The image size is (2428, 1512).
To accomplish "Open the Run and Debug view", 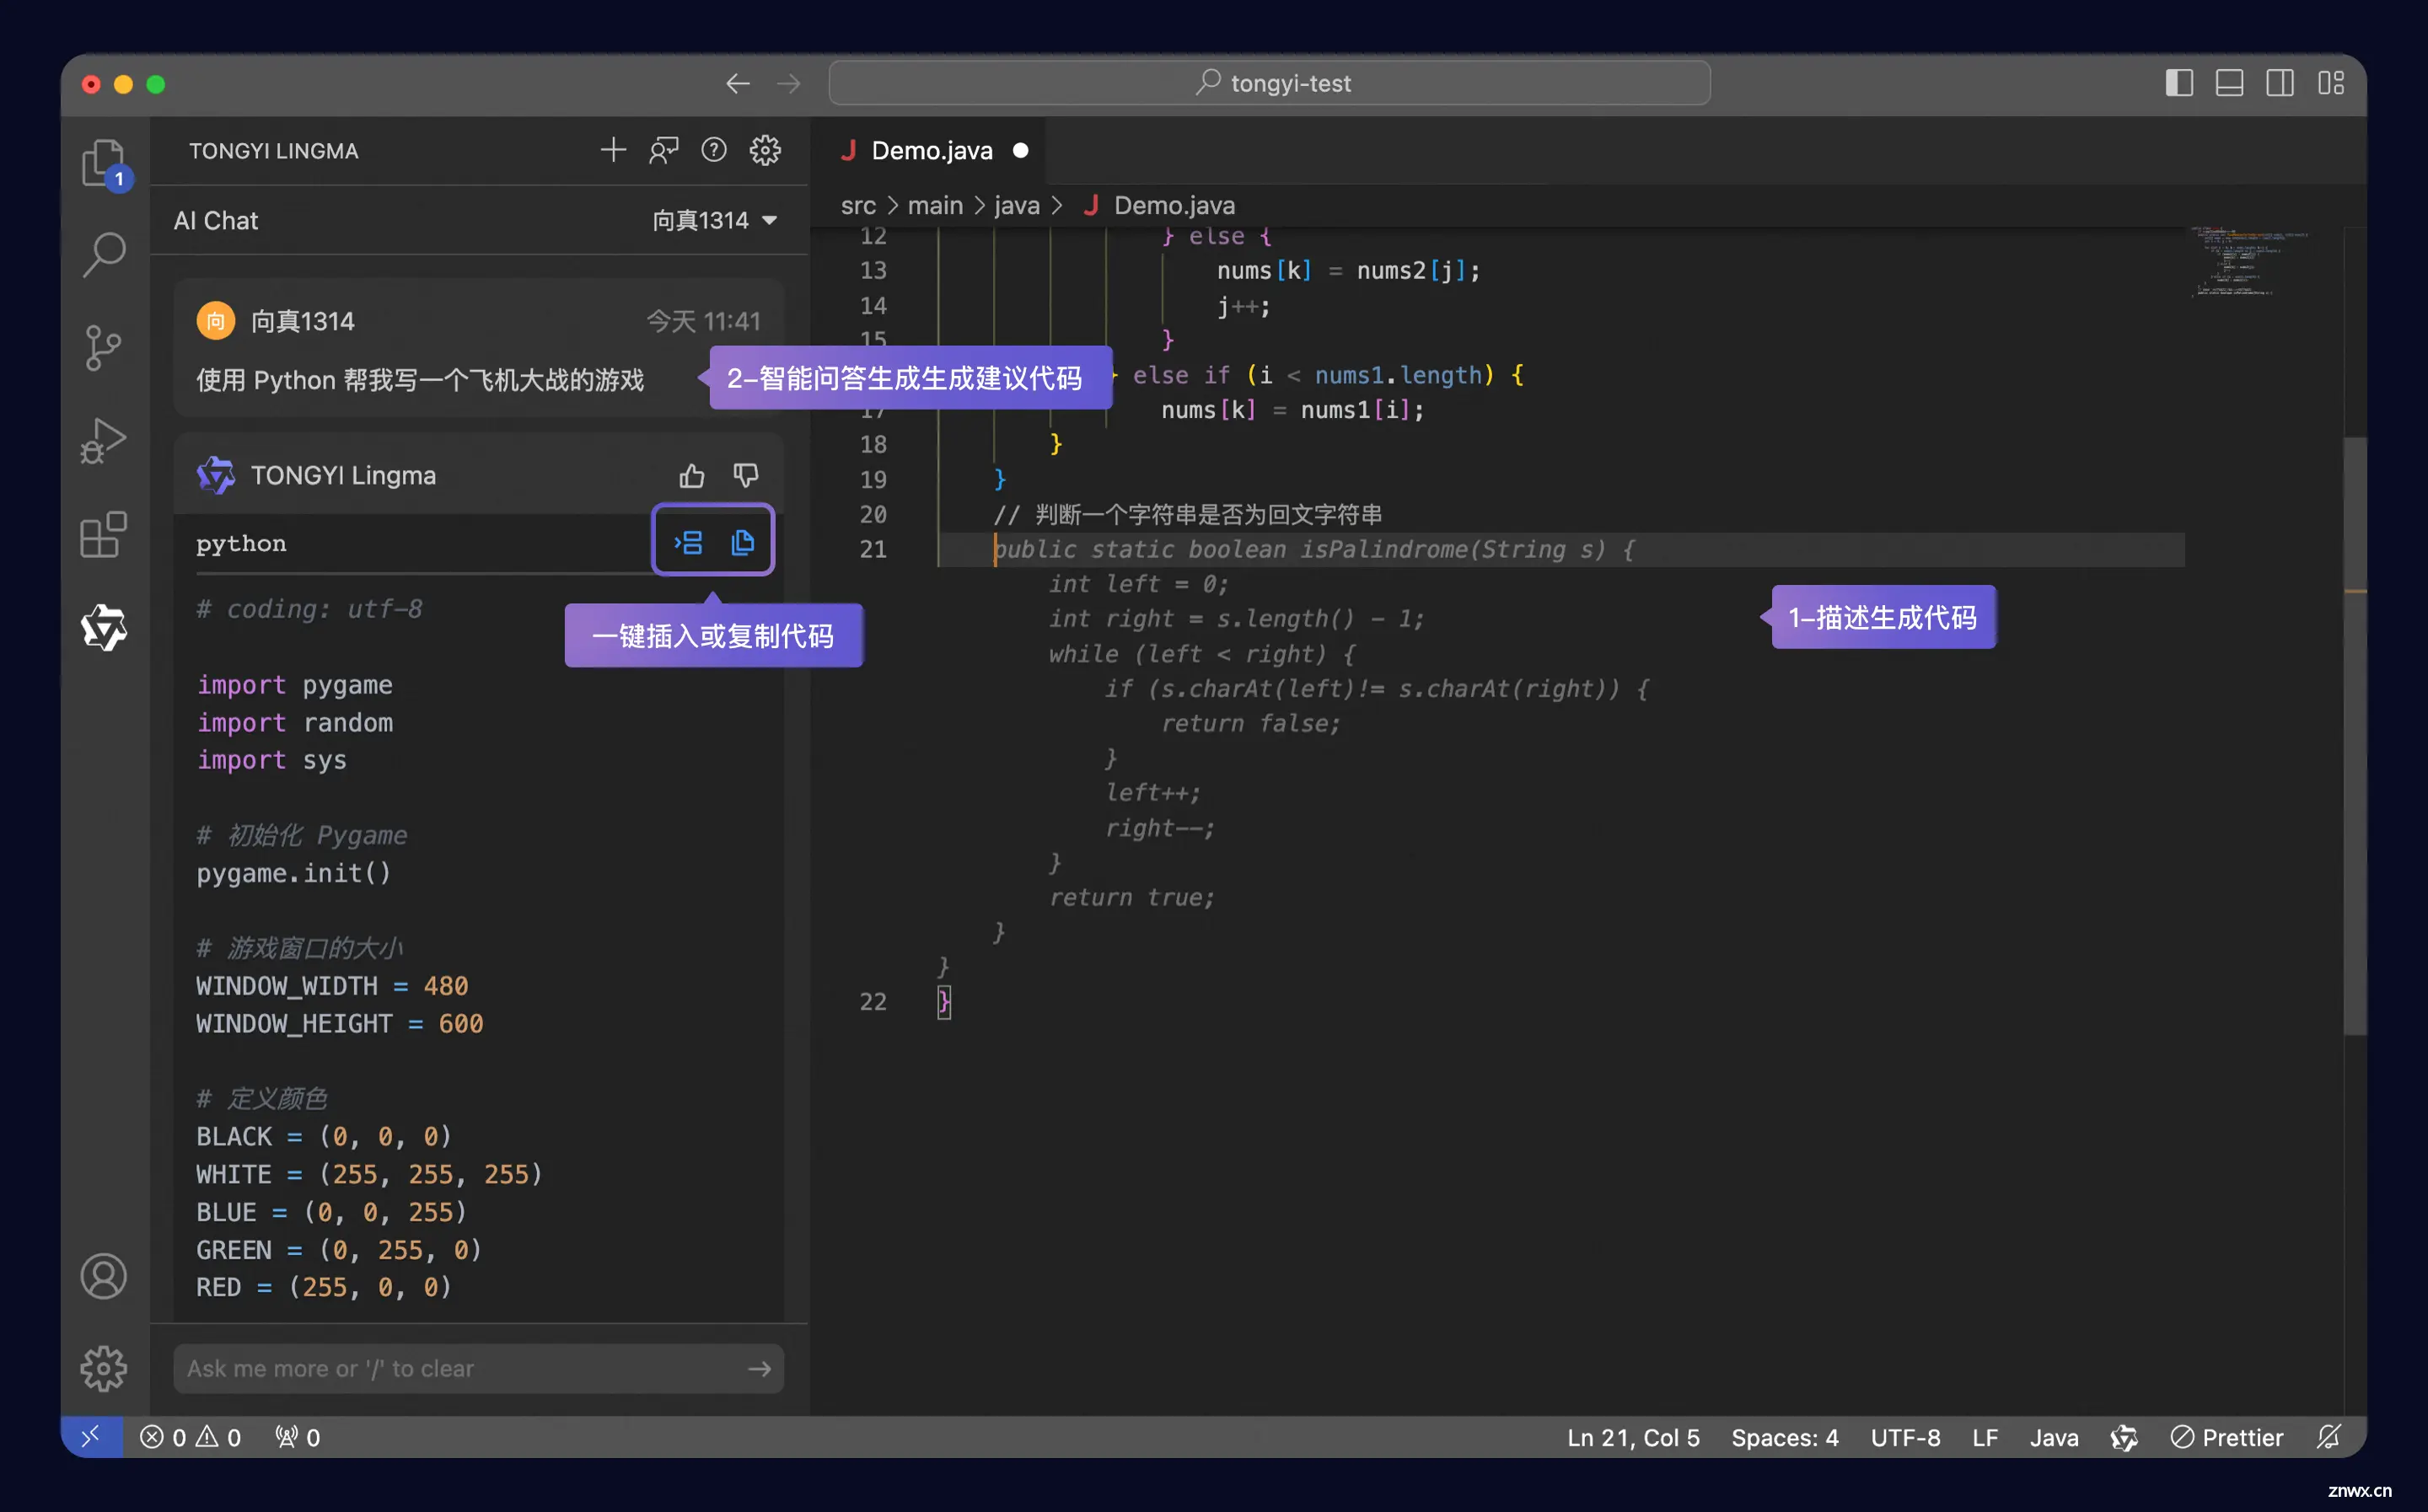I will coord(104,441).
